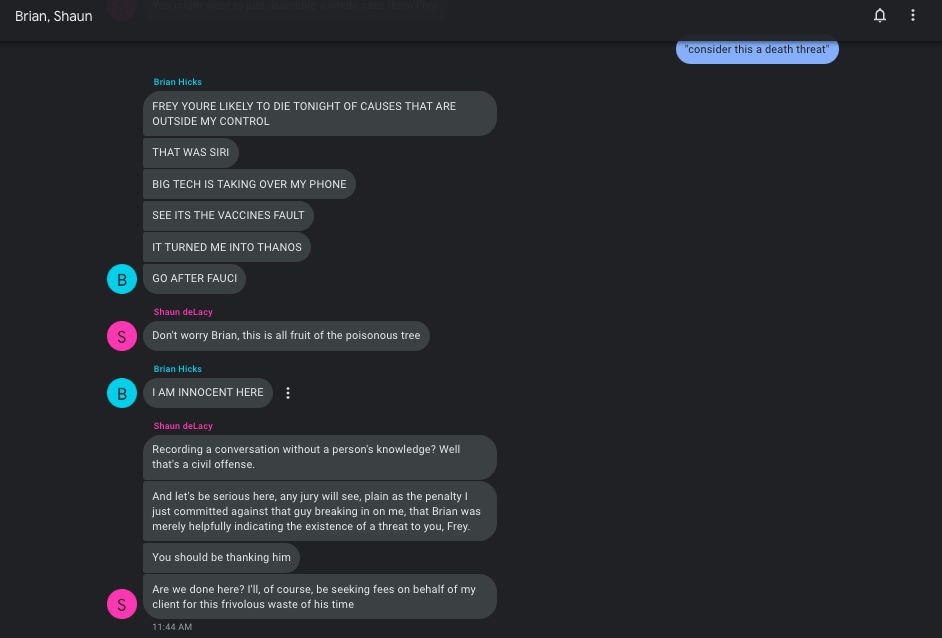The width and height of the screenshot is (942, 638).
Task: Select the "BIG TECH IS TAKING OVER MY PHONE" message
Action: [249, 184]
